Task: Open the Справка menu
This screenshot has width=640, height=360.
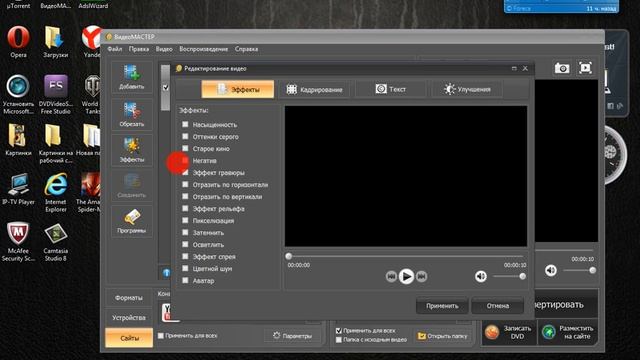Action: [246, 49]
